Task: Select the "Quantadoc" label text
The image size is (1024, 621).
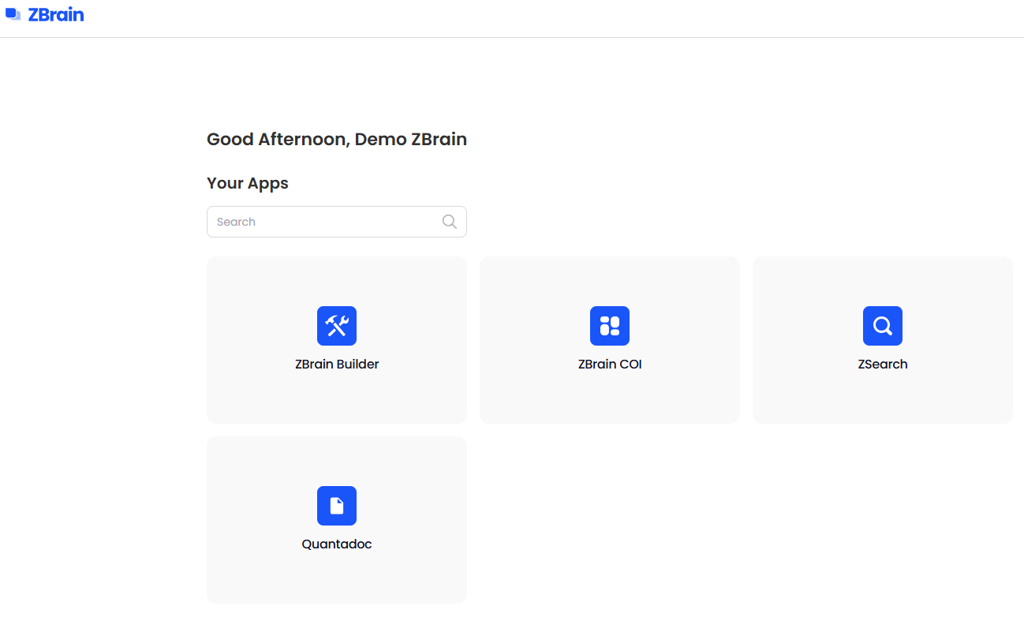Action: [x=336, y=544]
